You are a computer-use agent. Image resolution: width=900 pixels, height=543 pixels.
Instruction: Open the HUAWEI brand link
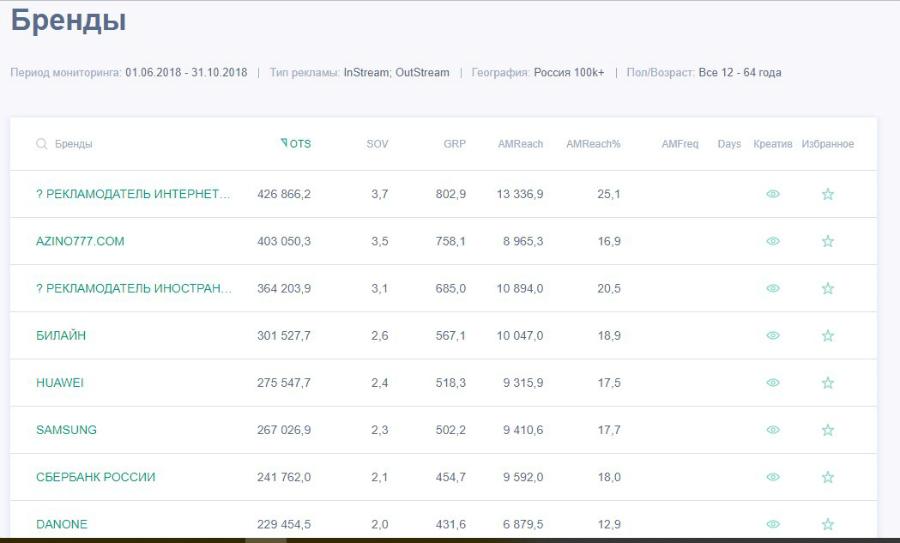pos(60,383)
